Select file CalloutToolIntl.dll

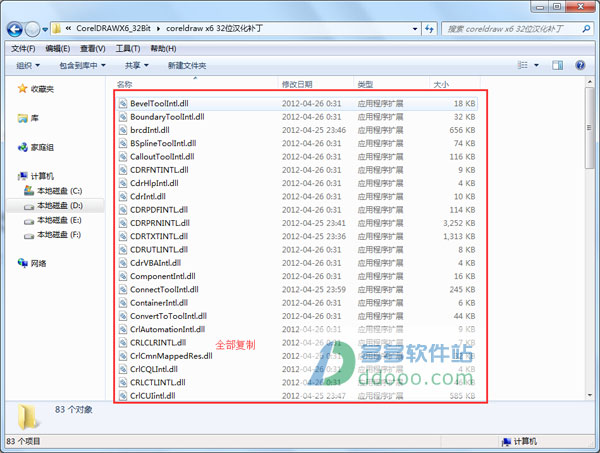[298, 156]
